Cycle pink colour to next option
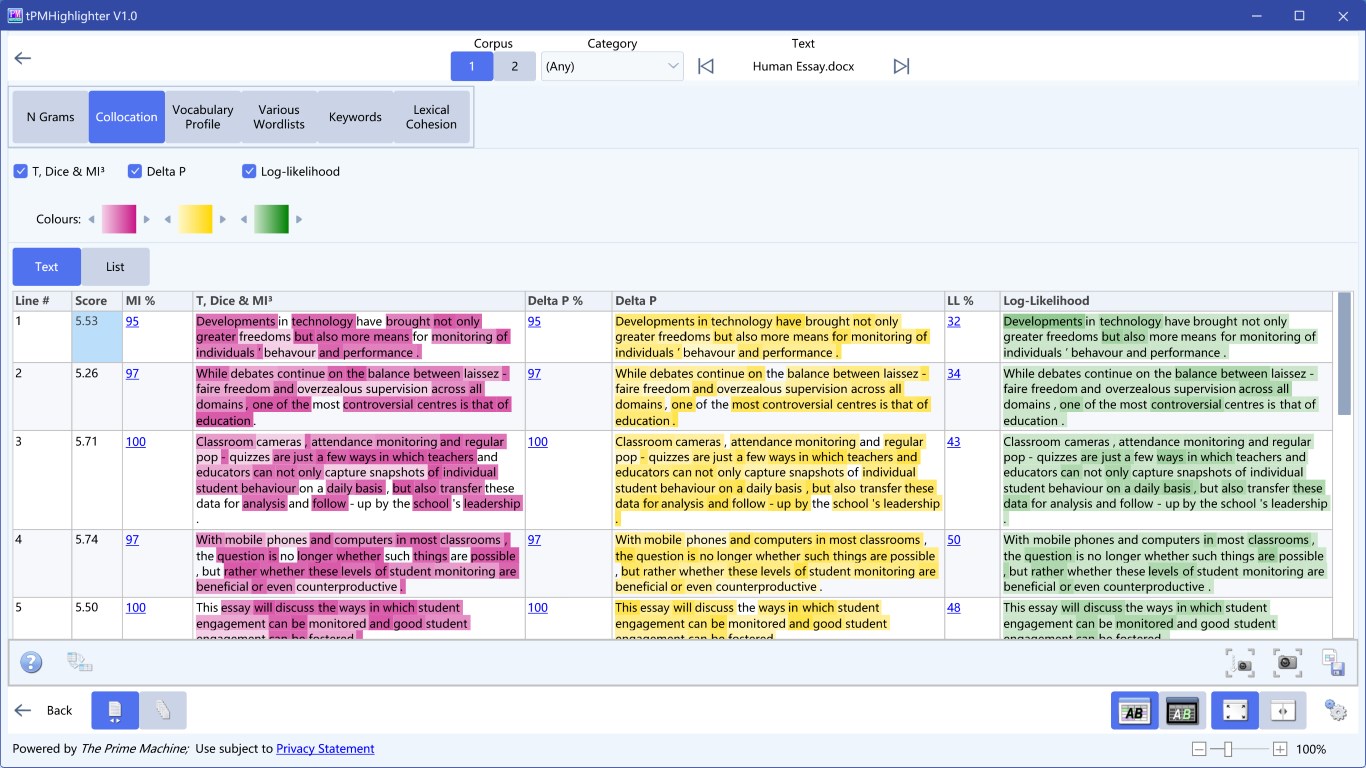This screenshot has height=768, width=1366. [x=147, y=219]
